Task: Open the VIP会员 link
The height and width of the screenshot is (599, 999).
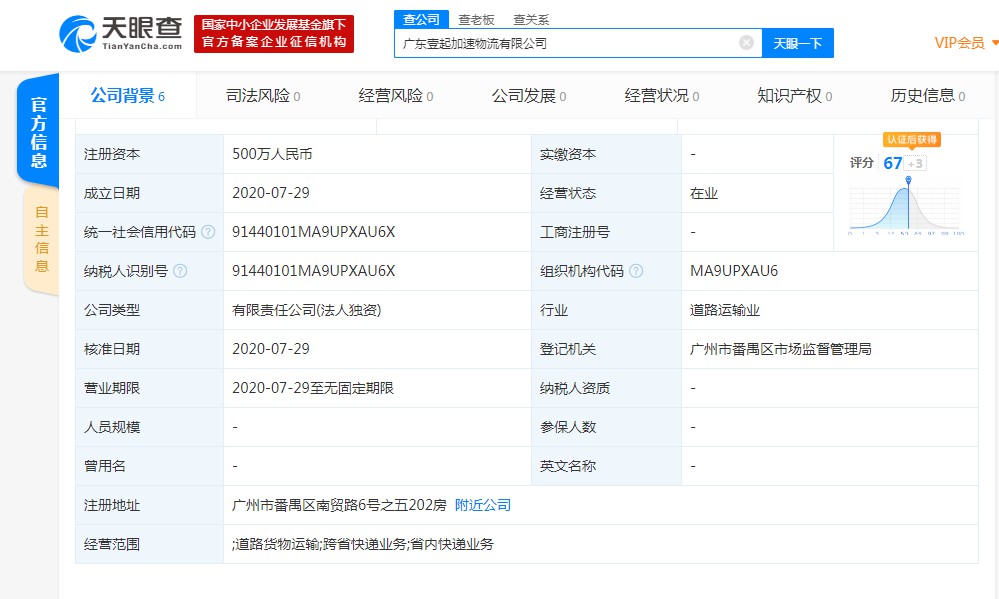Action: coord(959,43)
